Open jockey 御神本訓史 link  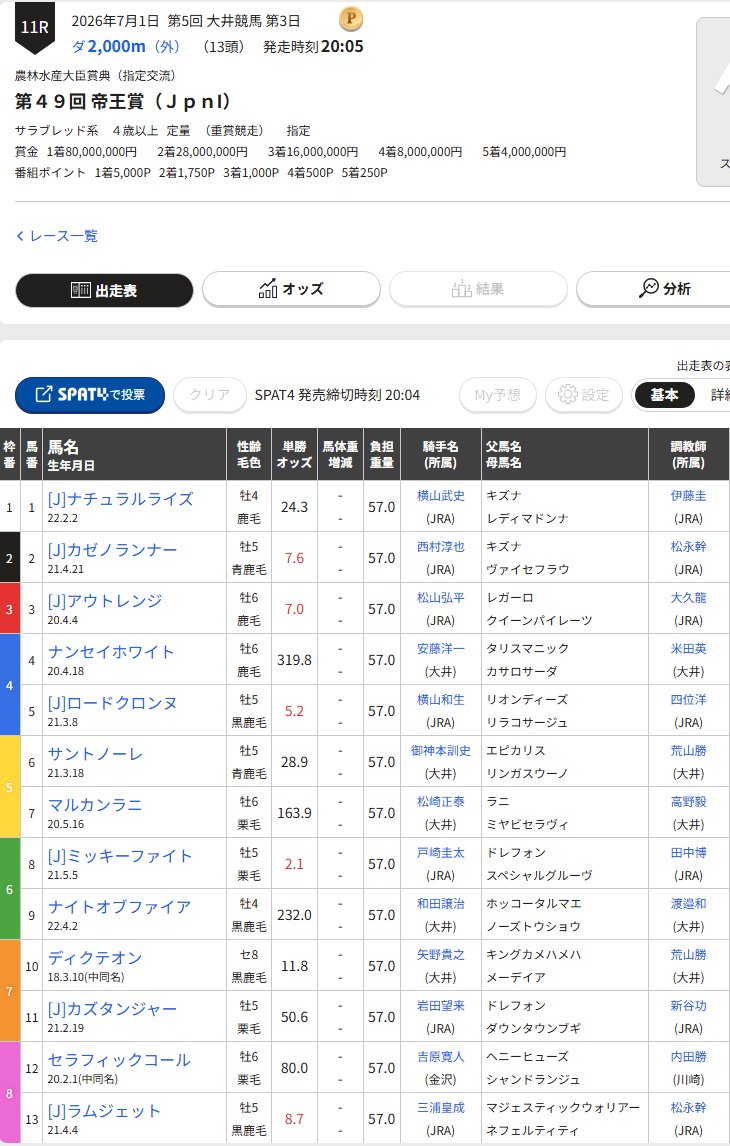point(441,751)
